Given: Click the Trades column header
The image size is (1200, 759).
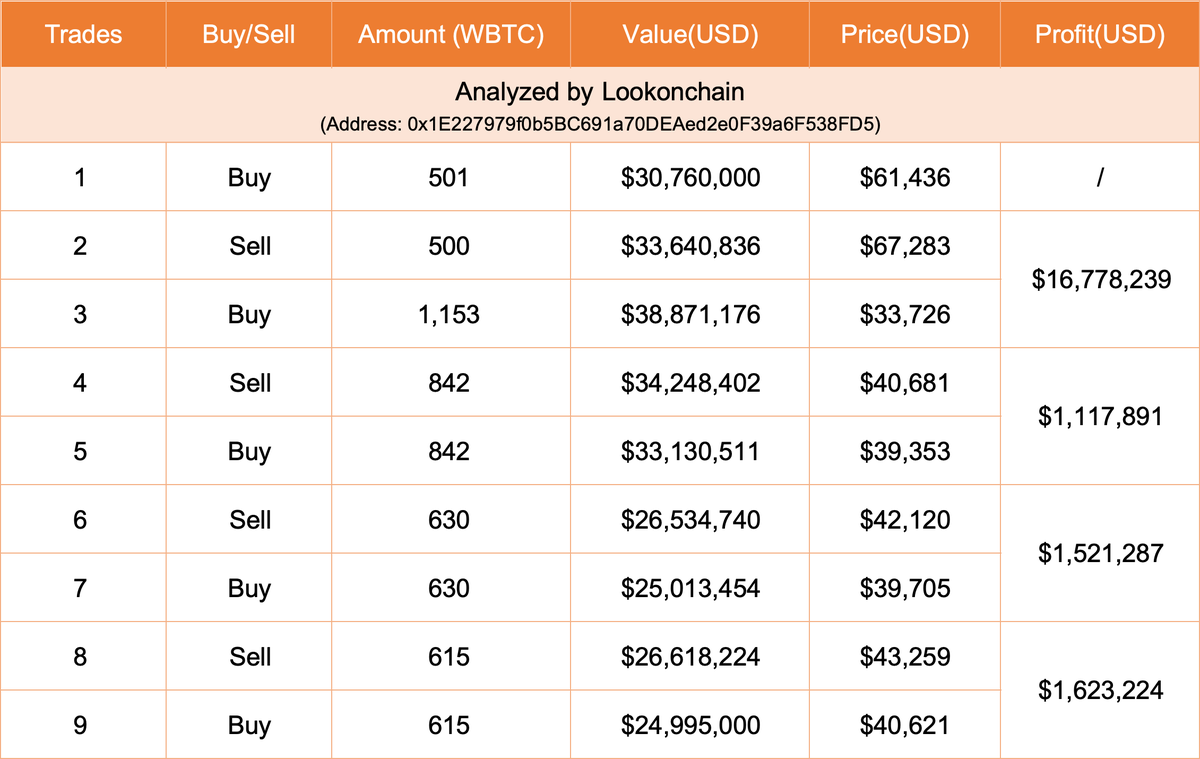Looking at the screenshot, I should [x=84, y=35].
